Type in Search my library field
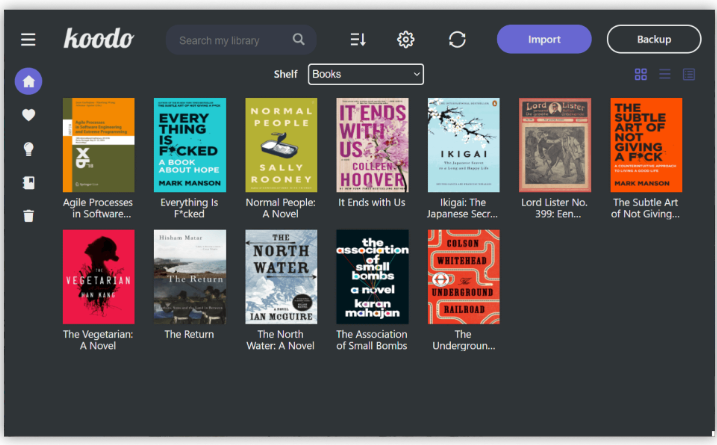This screenshot has width=717, height=445. point(230,40)
